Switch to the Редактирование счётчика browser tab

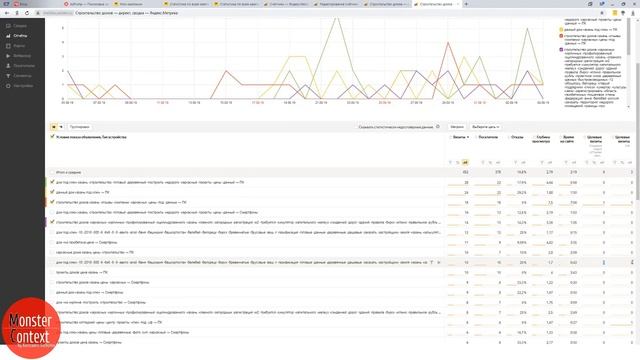coord(337,4)
